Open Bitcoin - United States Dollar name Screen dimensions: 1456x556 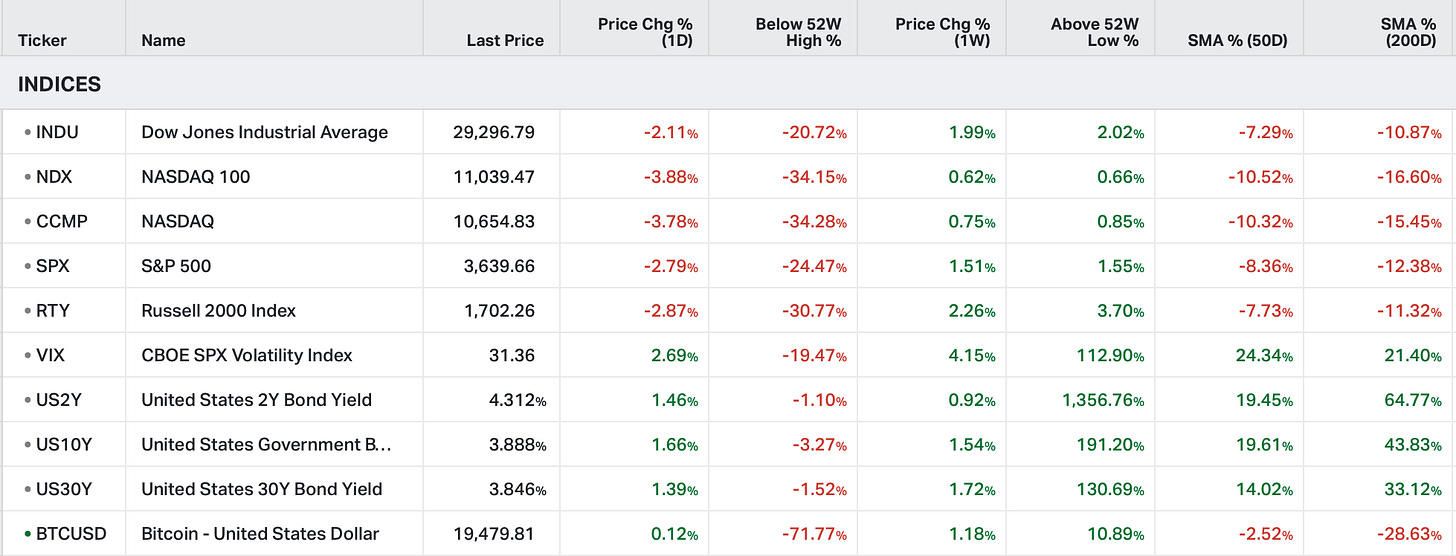point(261,534)
